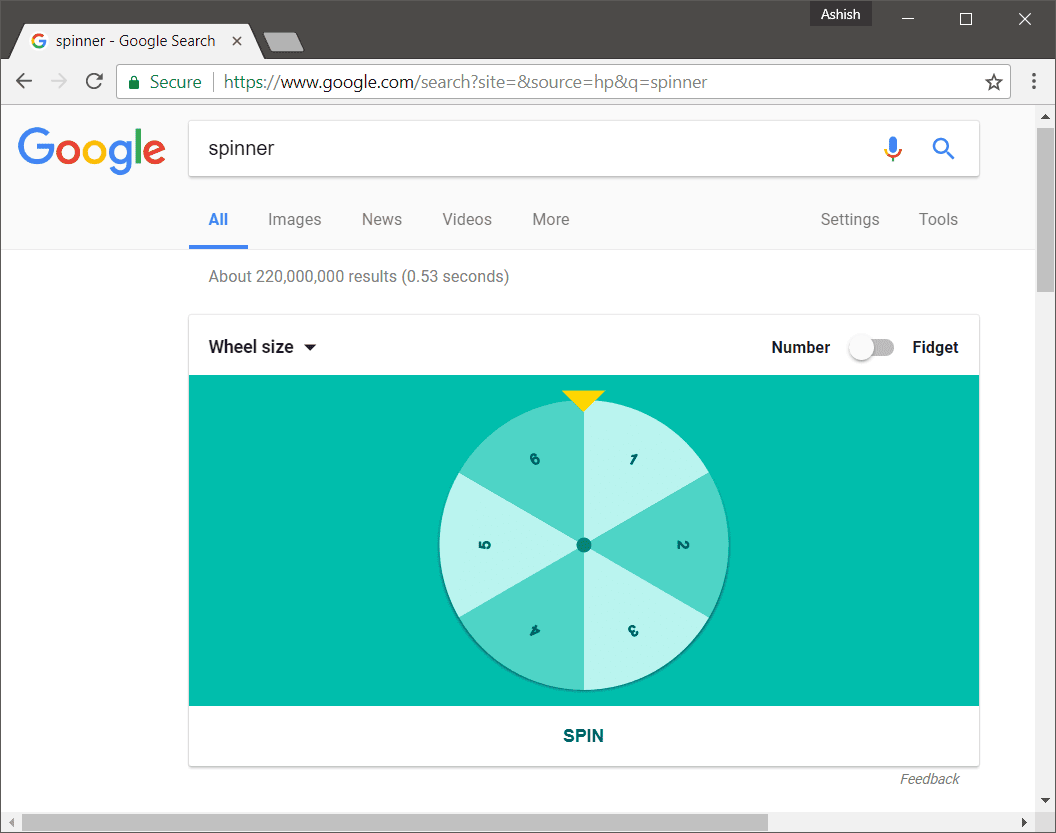Click the voice search microphone icon
This screenshot has width=1056, height=833.
[x=893, y=148]
